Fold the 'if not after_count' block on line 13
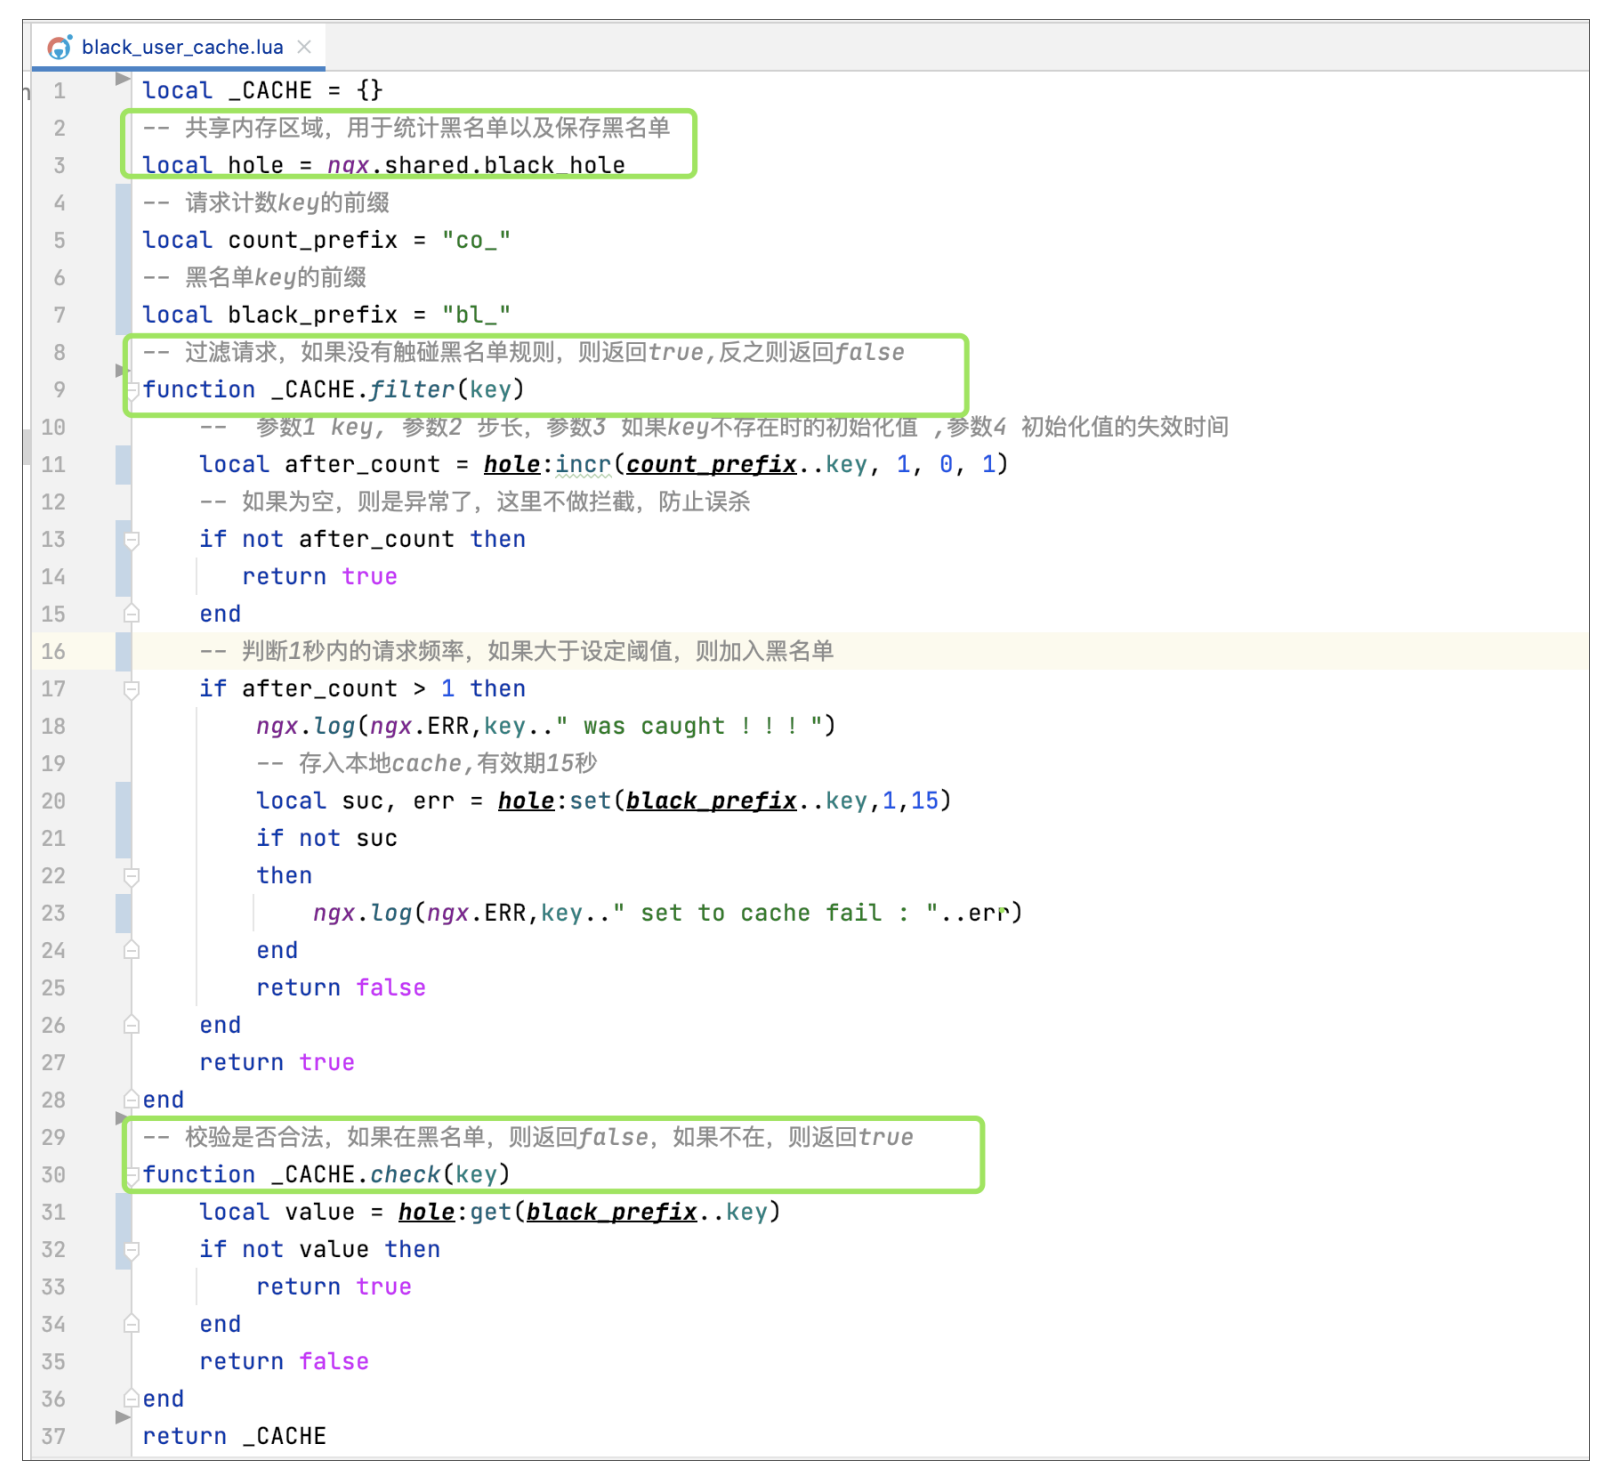This screenshot has width=1616, height=1483. [x=131, y=540]
